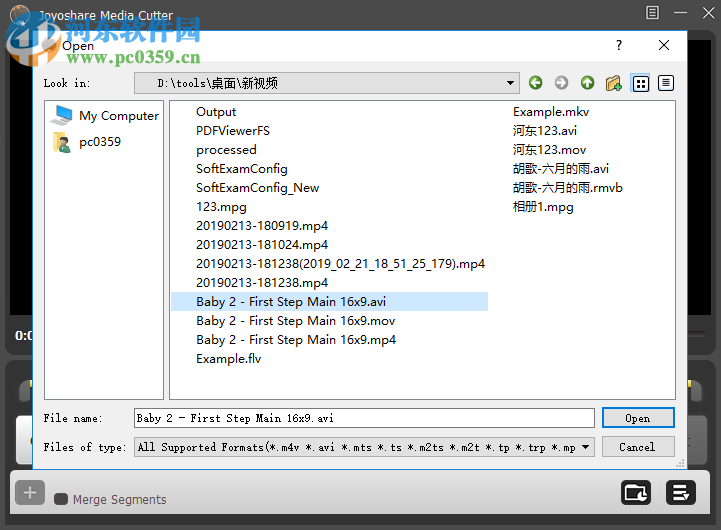Select file Example.flv
The height and width of the screenshot is (530, 721).
click(228, 359)
